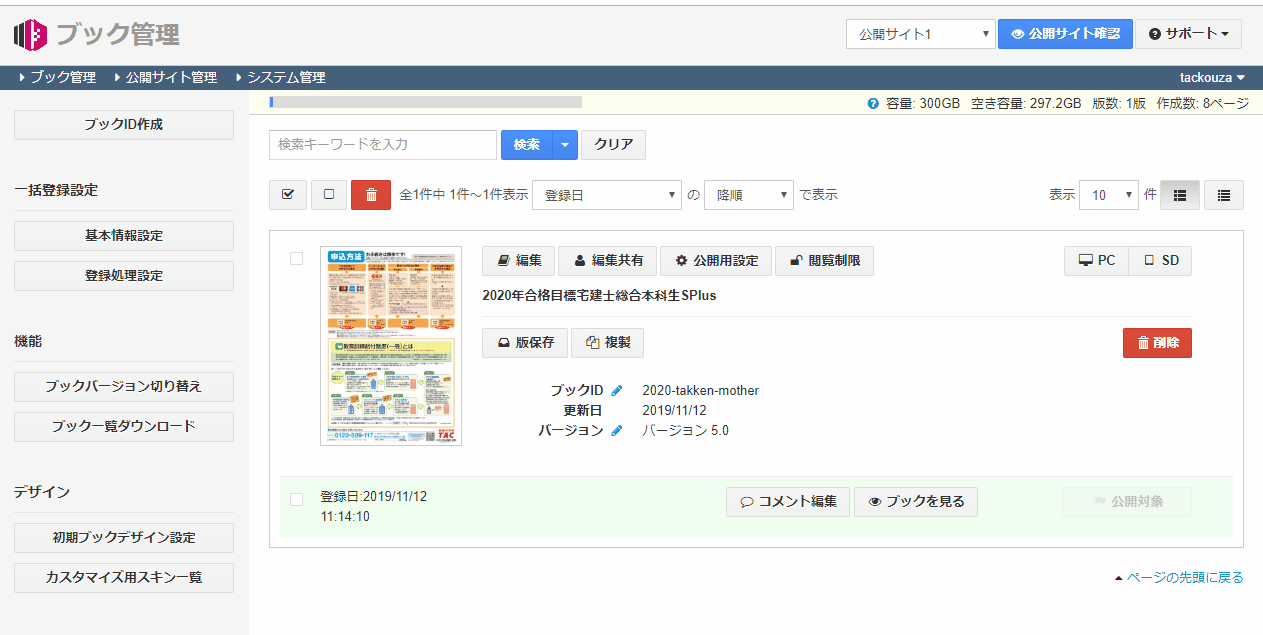This screenshot has height=635, width=1263.
Task: Open the 公開サイト1 site dropdown
Action: point(920,34)
